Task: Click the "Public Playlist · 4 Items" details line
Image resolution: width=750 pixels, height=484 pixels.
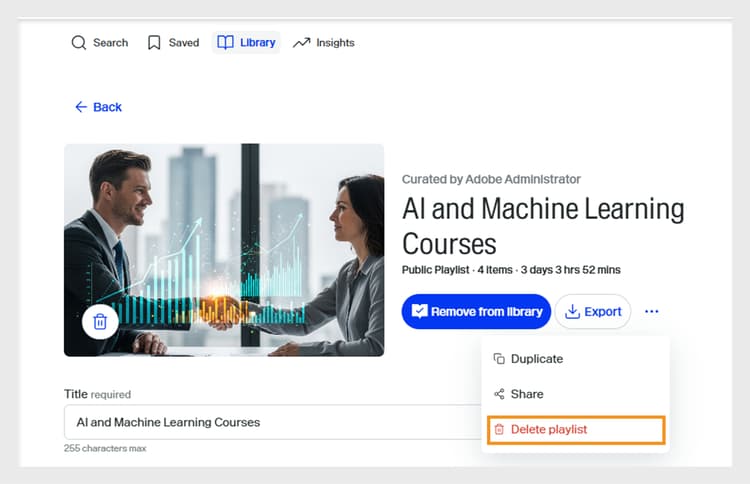Action: pyautogui.click(x=511, y=270)
